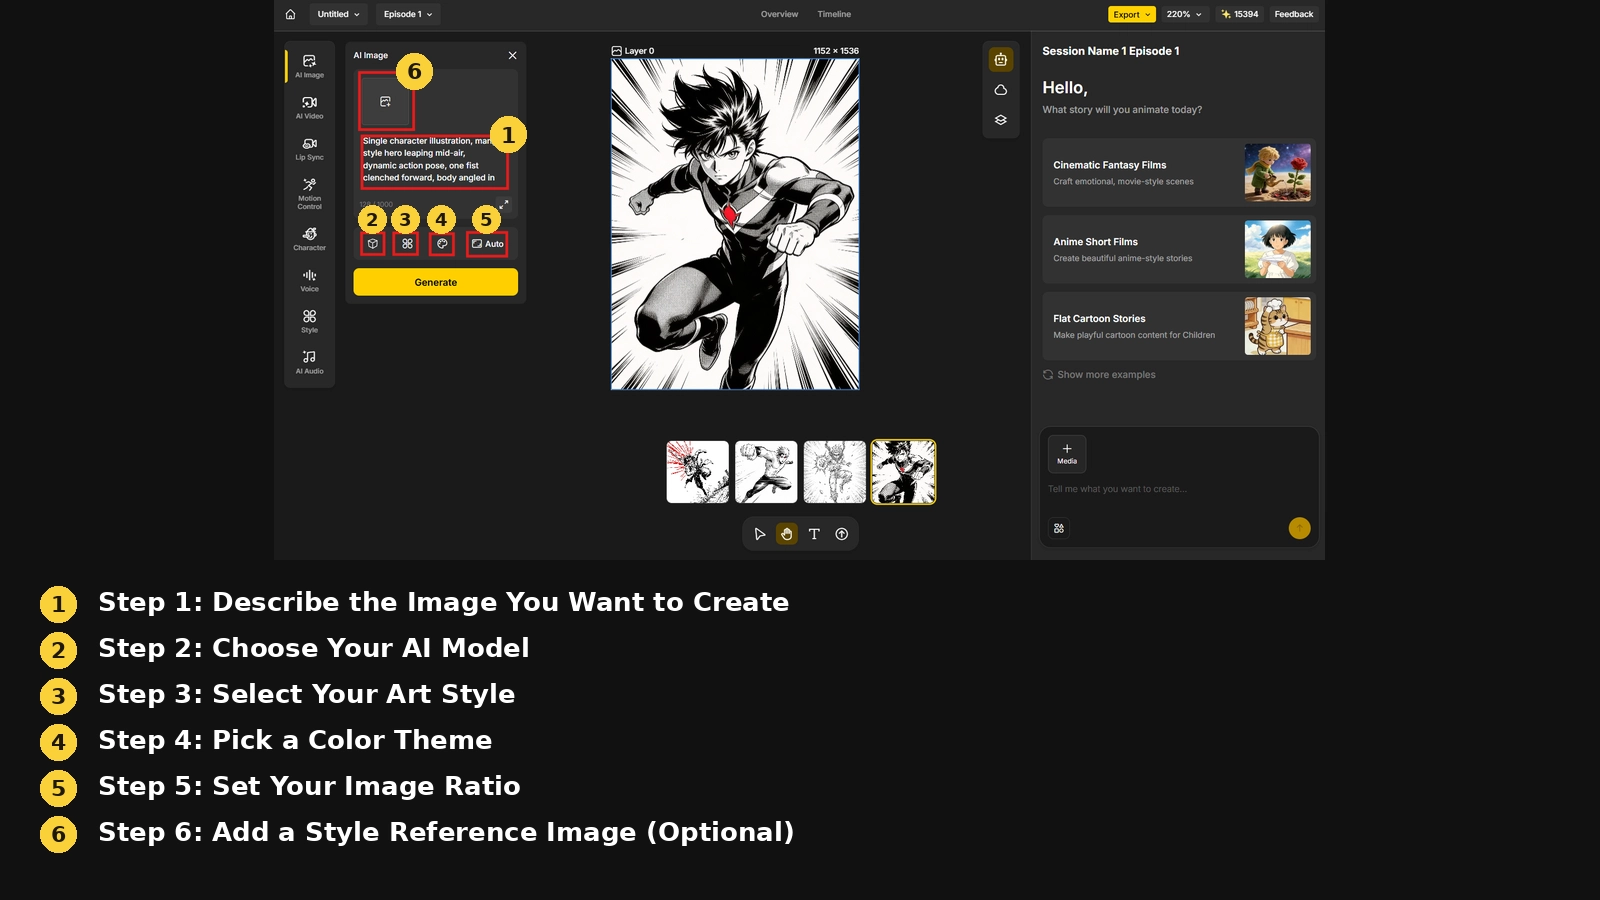This screenshot has width=1600, height=900.
Task: Select first thumbnail with red splash
Action: pyautogui.click(x=698, y=472)
